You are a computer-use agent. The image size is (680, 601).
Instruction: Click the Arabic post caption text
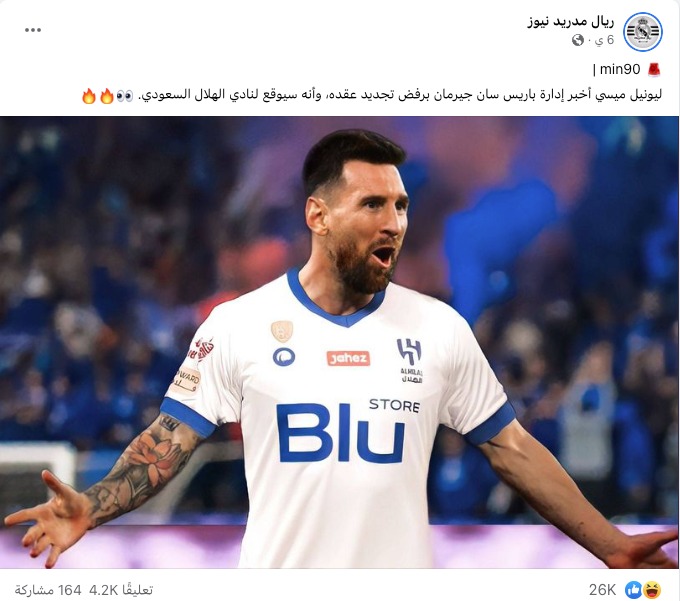point(399,95)
